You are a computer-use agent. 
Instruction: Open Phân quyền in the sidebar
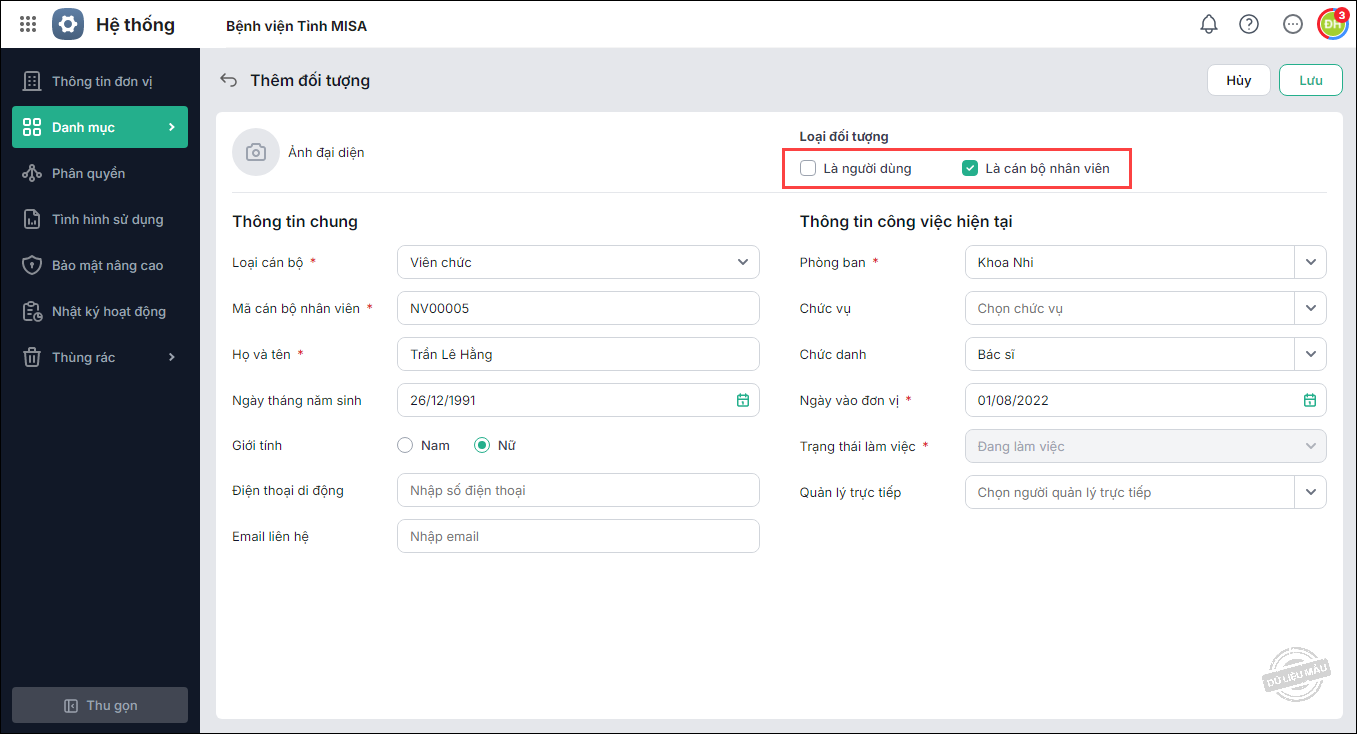click(88, 173)
